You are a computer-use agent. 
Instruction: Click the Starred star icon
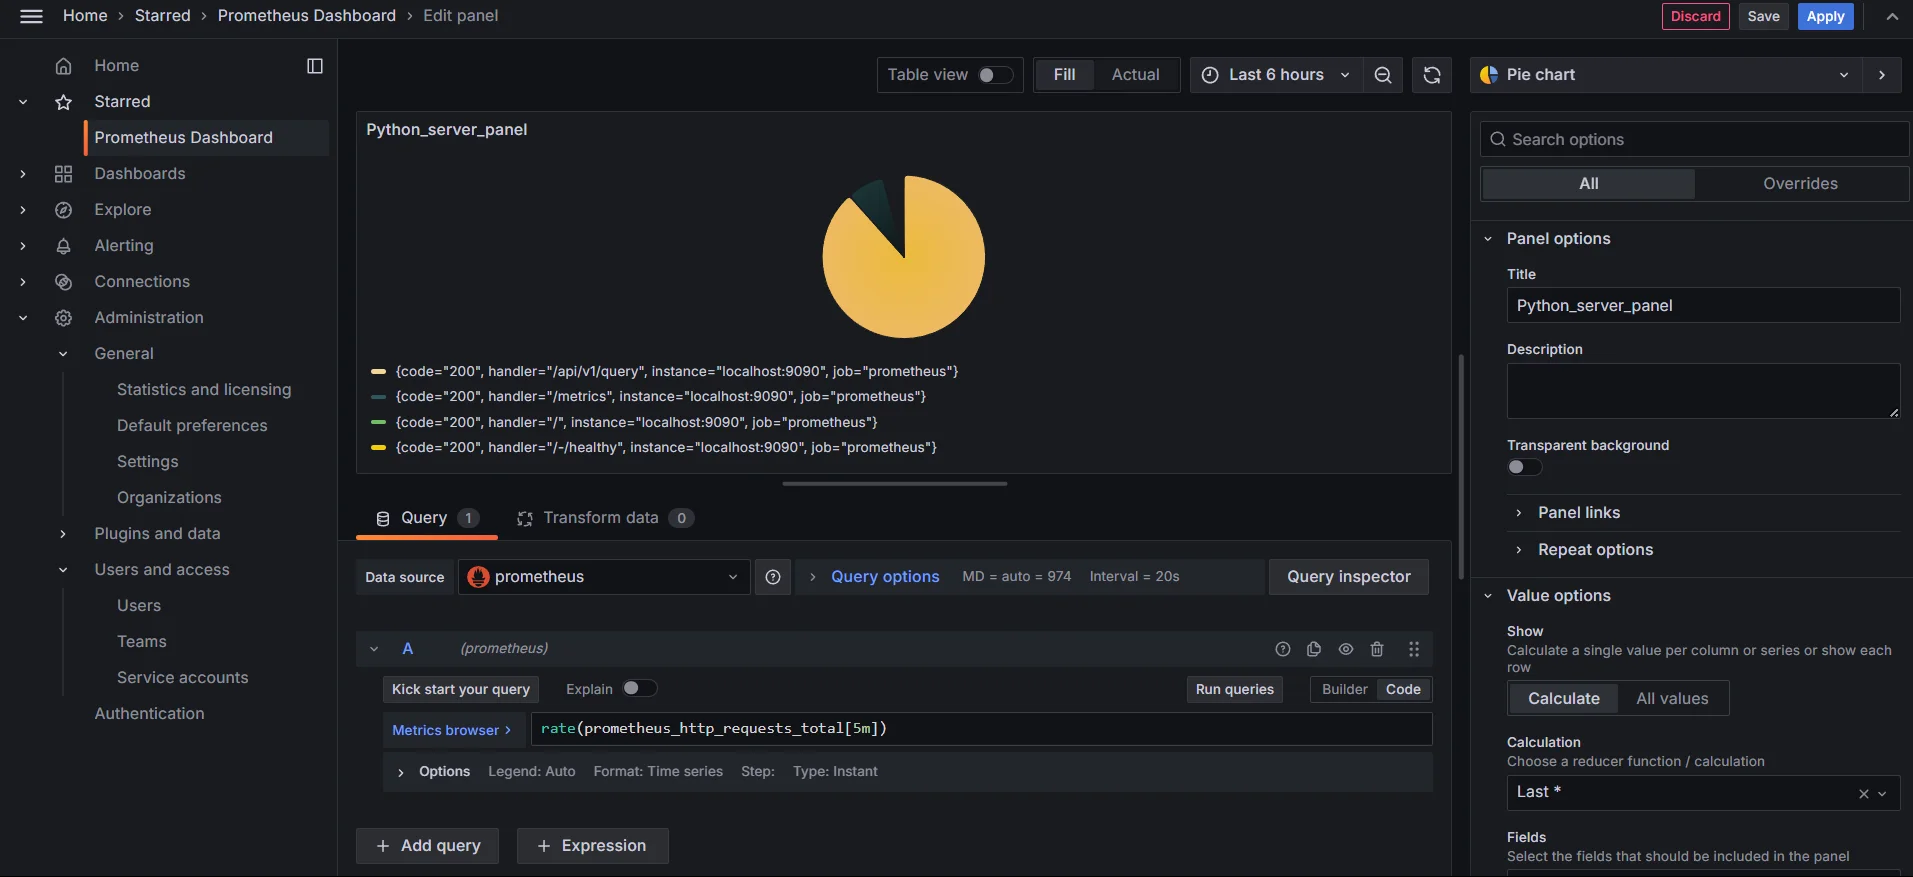pyautogui.click(x=63, y=102)
